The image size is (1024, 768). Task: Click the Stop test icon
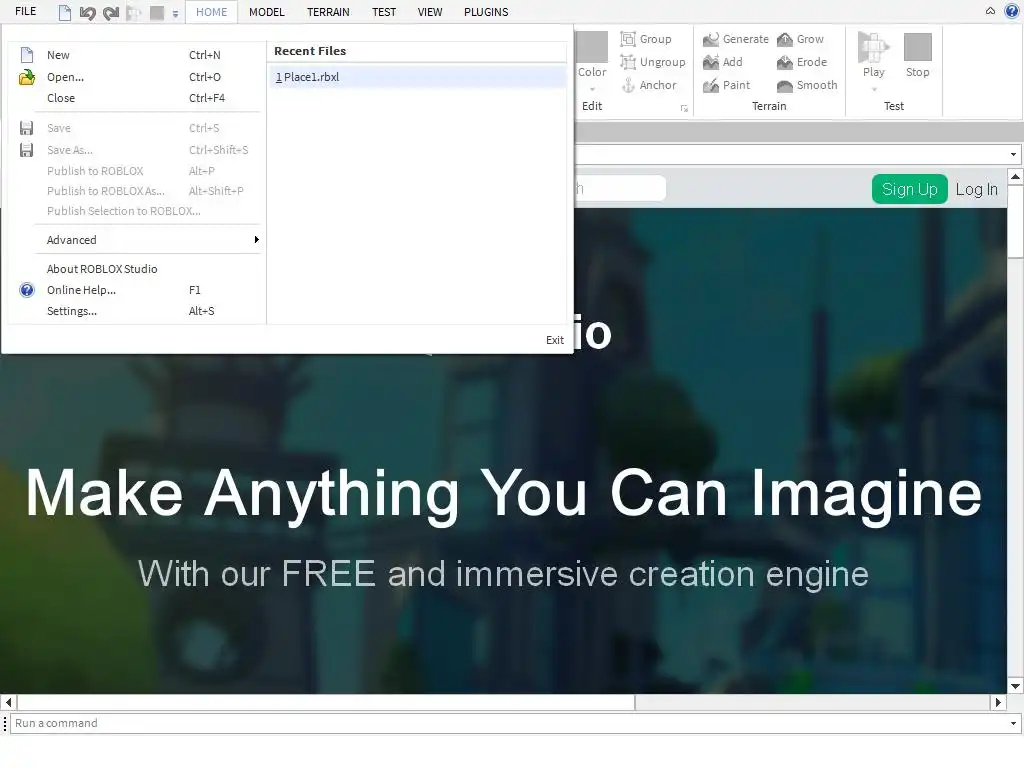pos(918,47)
